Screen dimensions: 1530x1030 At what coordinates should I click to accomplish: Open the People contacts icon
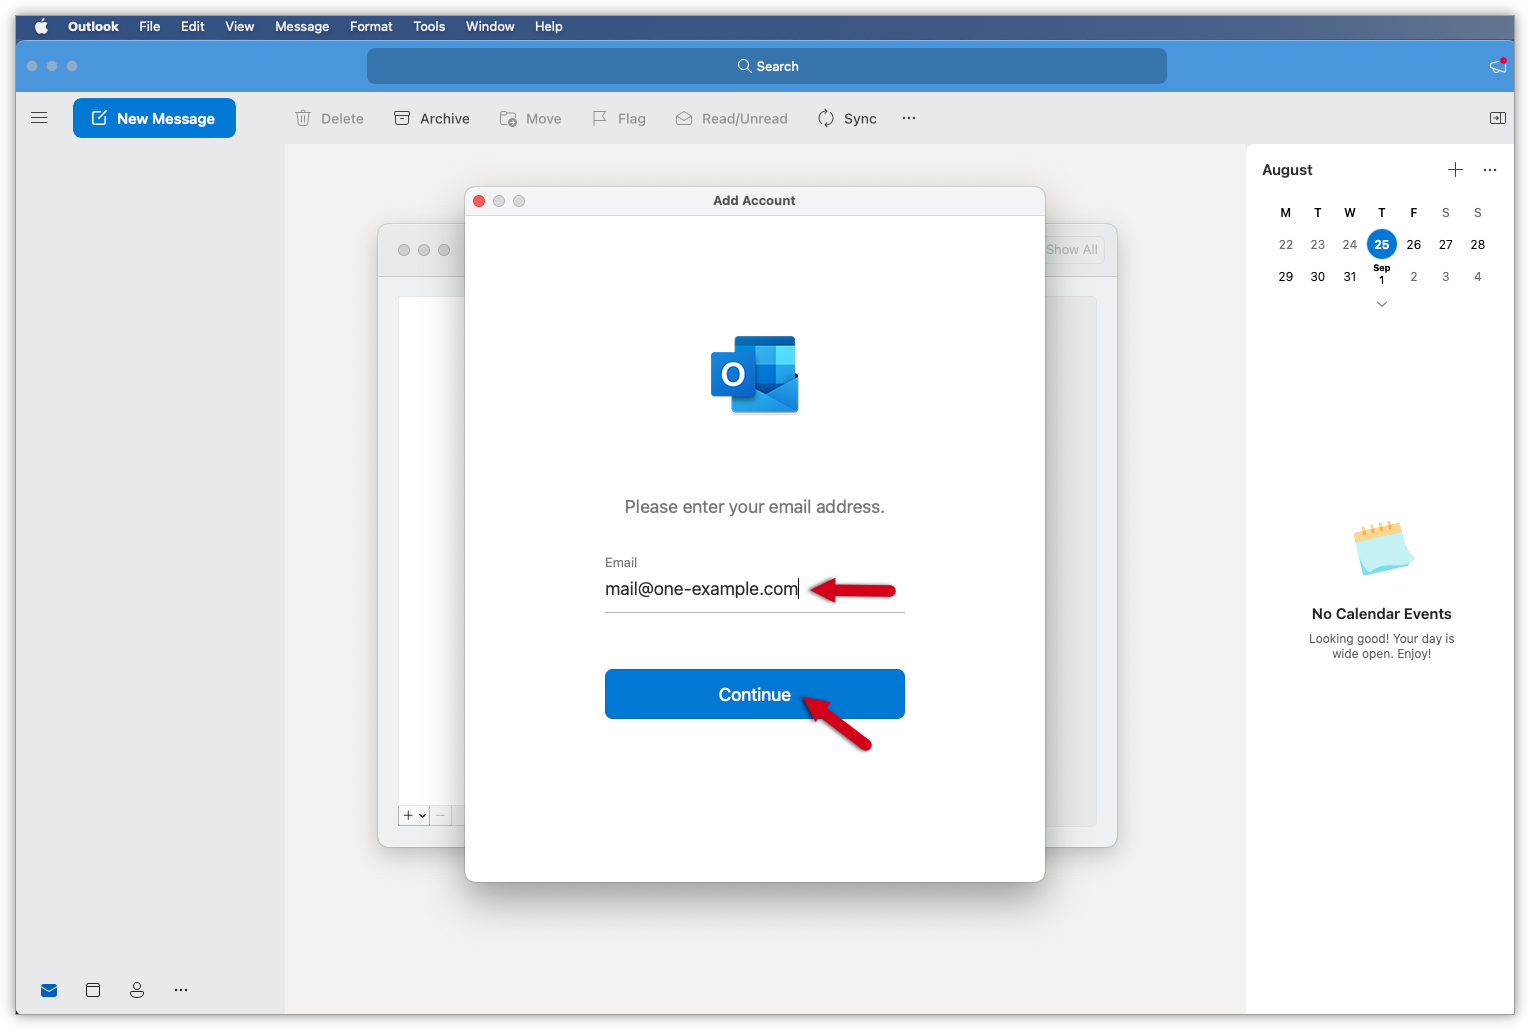(x=137, y=990)
